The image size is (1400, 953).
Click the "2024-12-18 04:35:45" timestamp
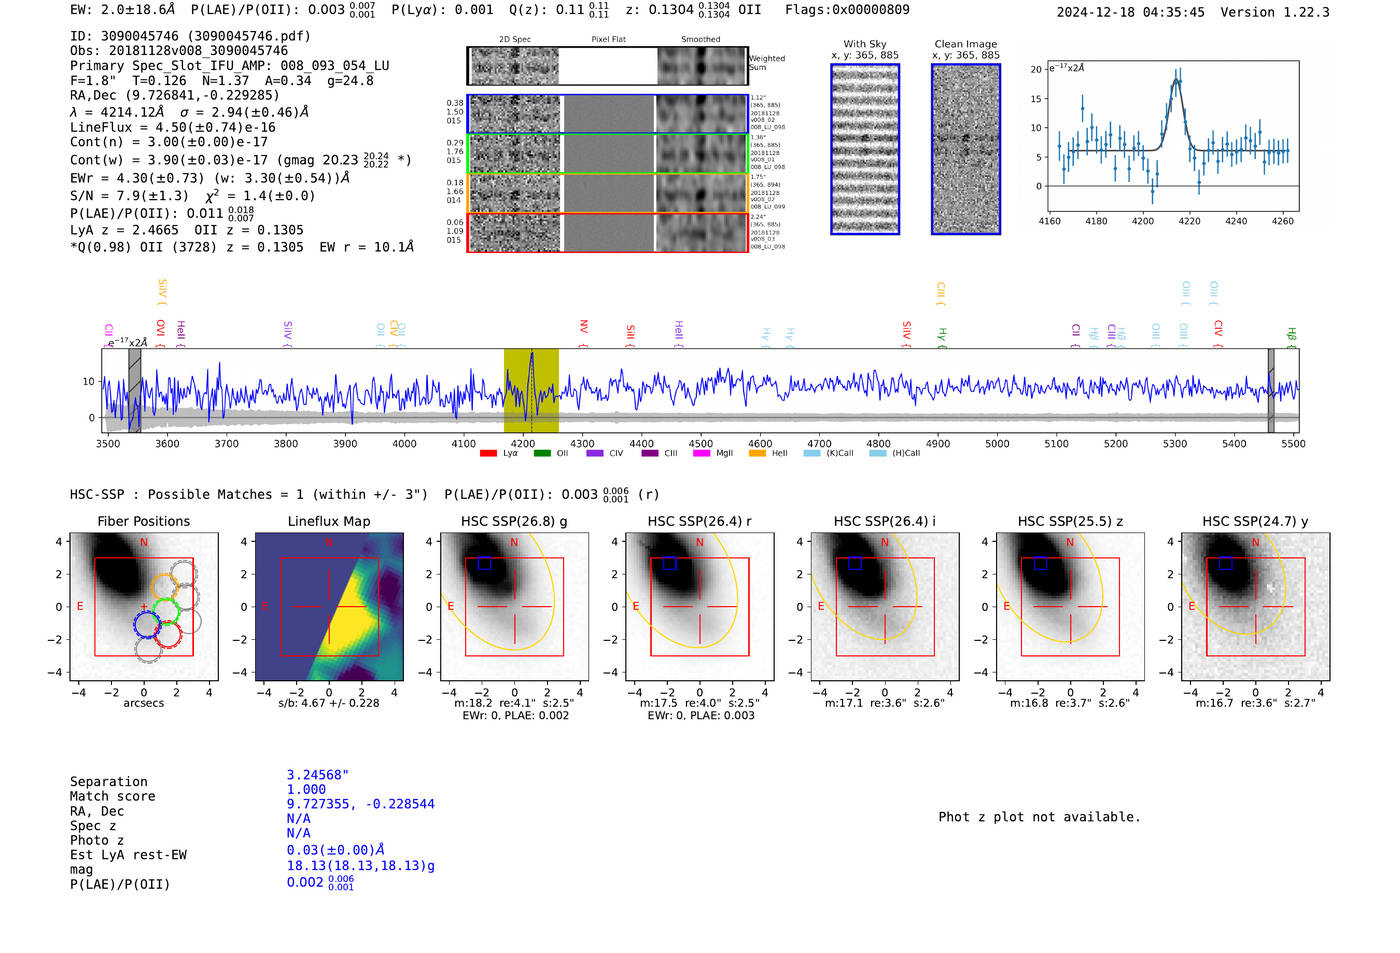[1131, 12]
